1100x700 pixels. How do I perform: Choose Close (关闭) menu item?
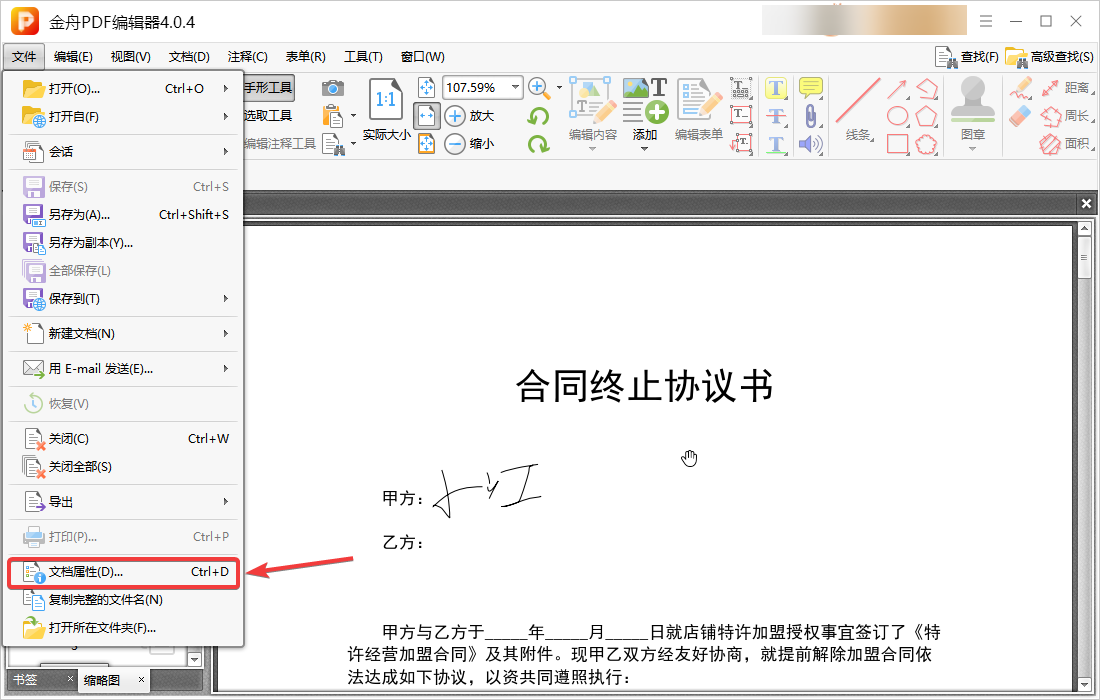[123, 439]
